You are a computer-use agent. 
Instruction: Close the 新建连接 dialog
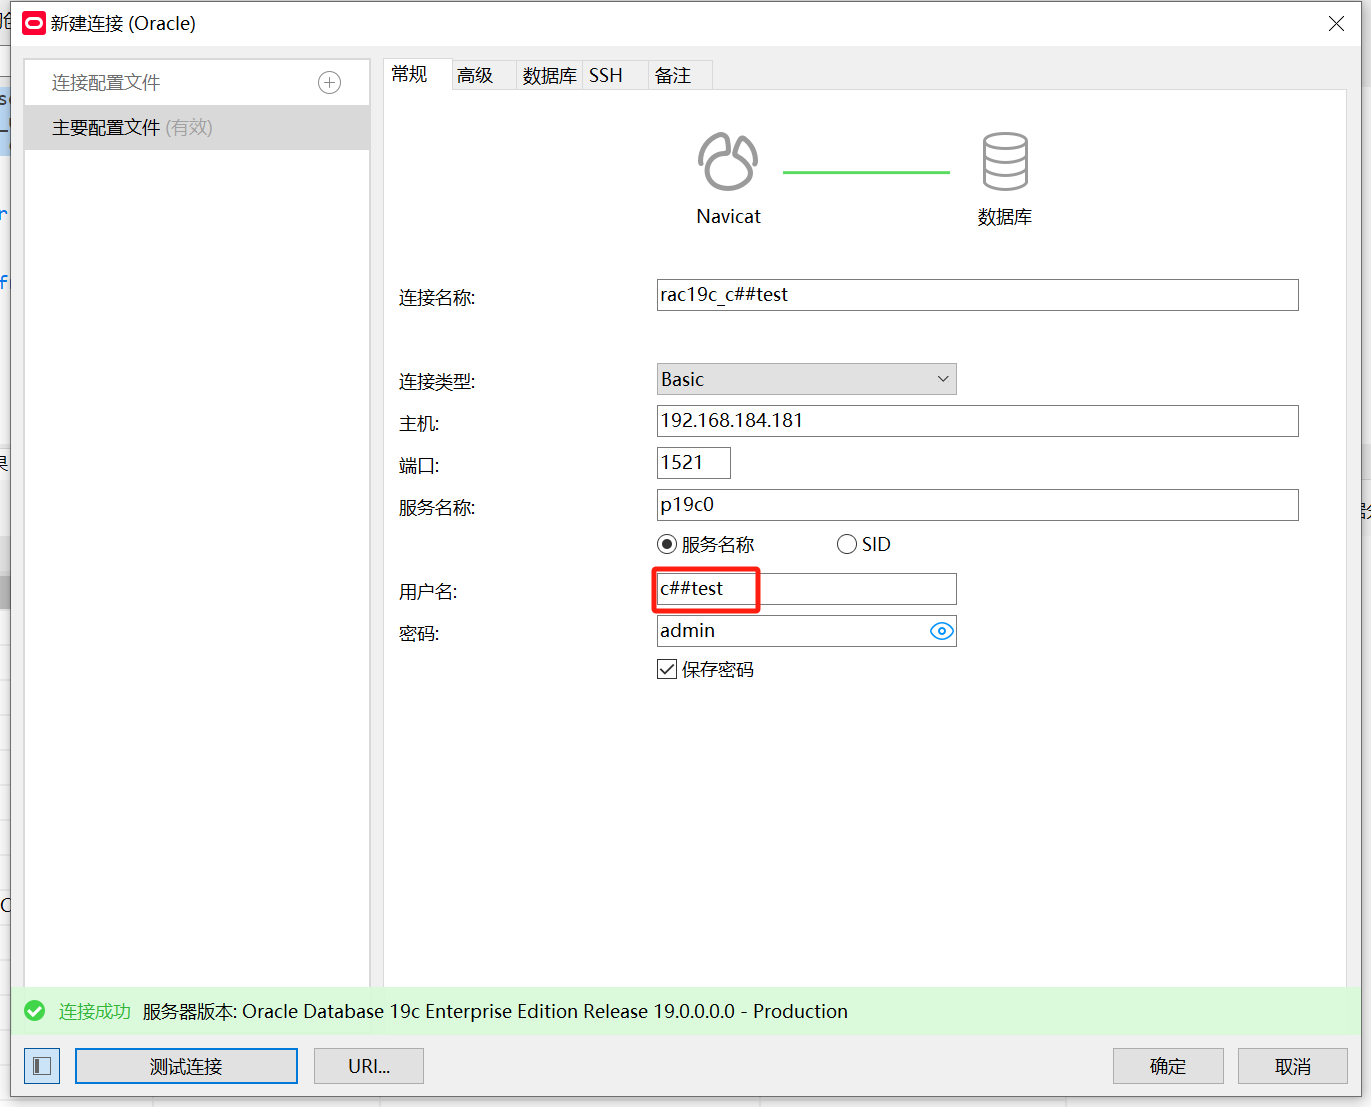coord(1336,23)
